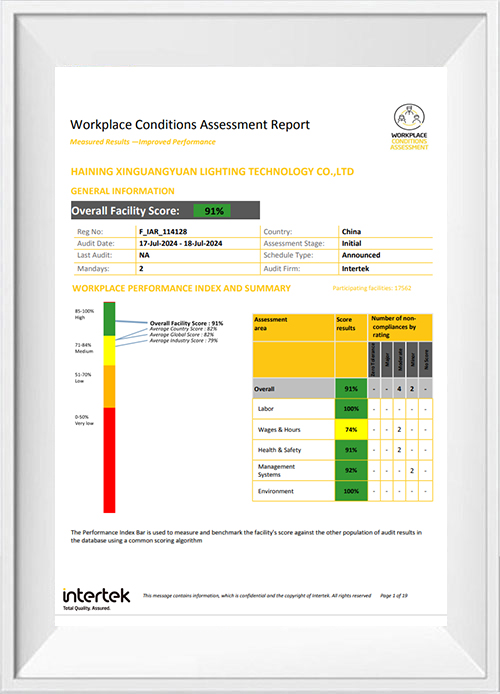The height and width of the screenshot is (694, 500).
Task: Click the 'Schedule Type:' field label
Action: pos(288,255)
